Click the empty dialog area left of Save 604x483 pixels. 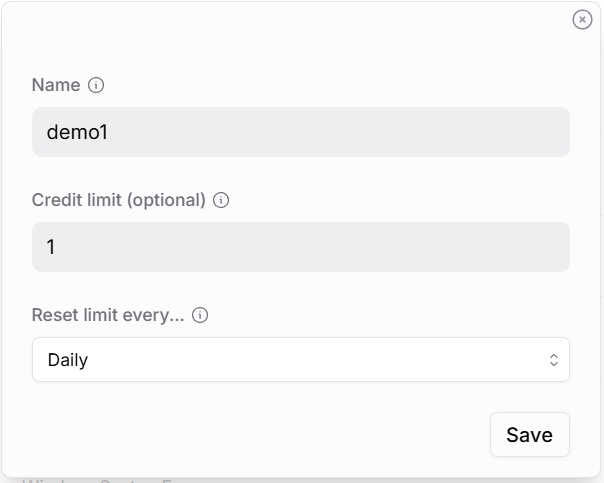click(x=250, y=435)
